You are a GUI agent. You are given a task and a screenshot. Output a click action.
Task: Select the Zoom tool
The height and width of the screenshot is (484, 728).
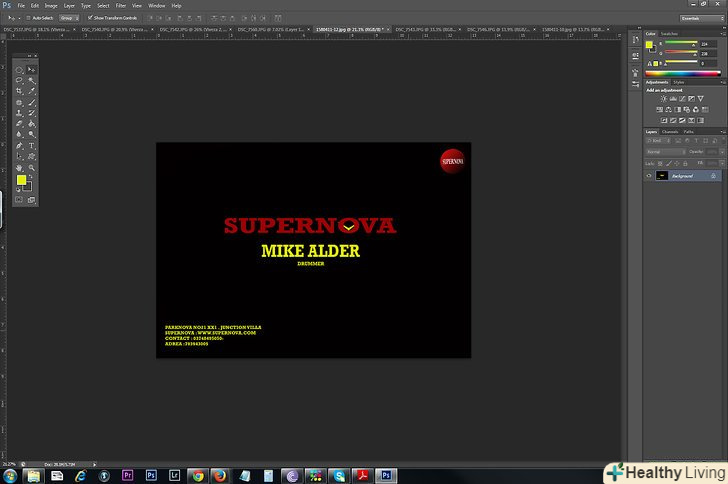(x=32, y=168)
